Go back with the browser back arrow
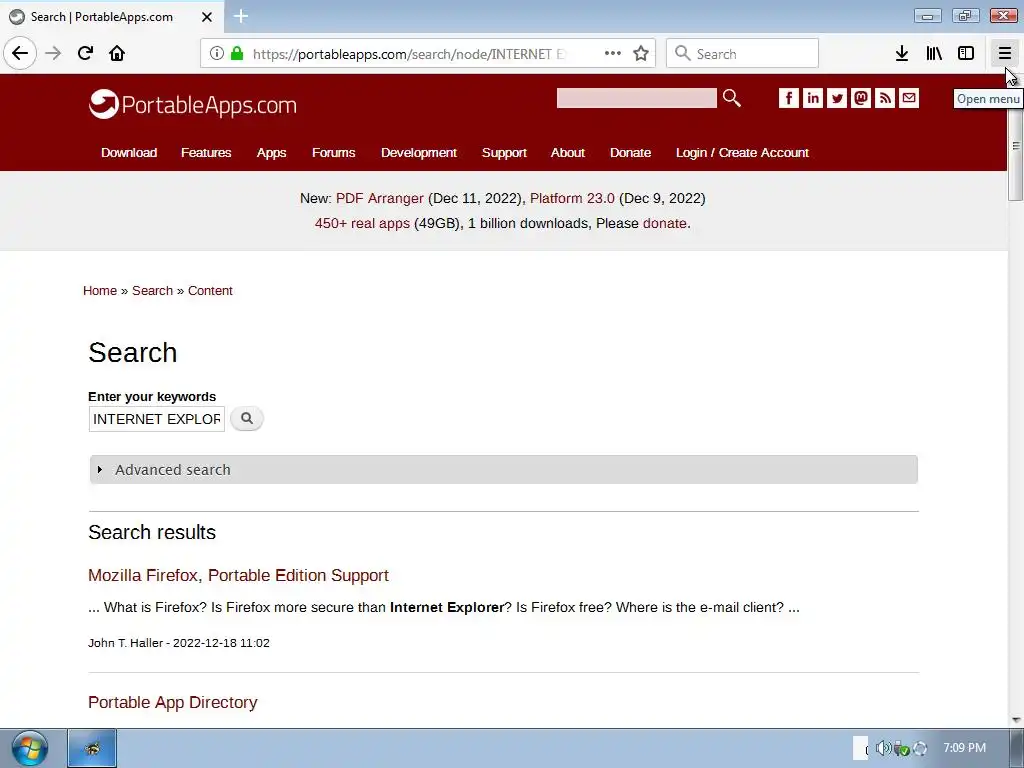The width and height of the screenshot is (1024, 768). (20, 53)
